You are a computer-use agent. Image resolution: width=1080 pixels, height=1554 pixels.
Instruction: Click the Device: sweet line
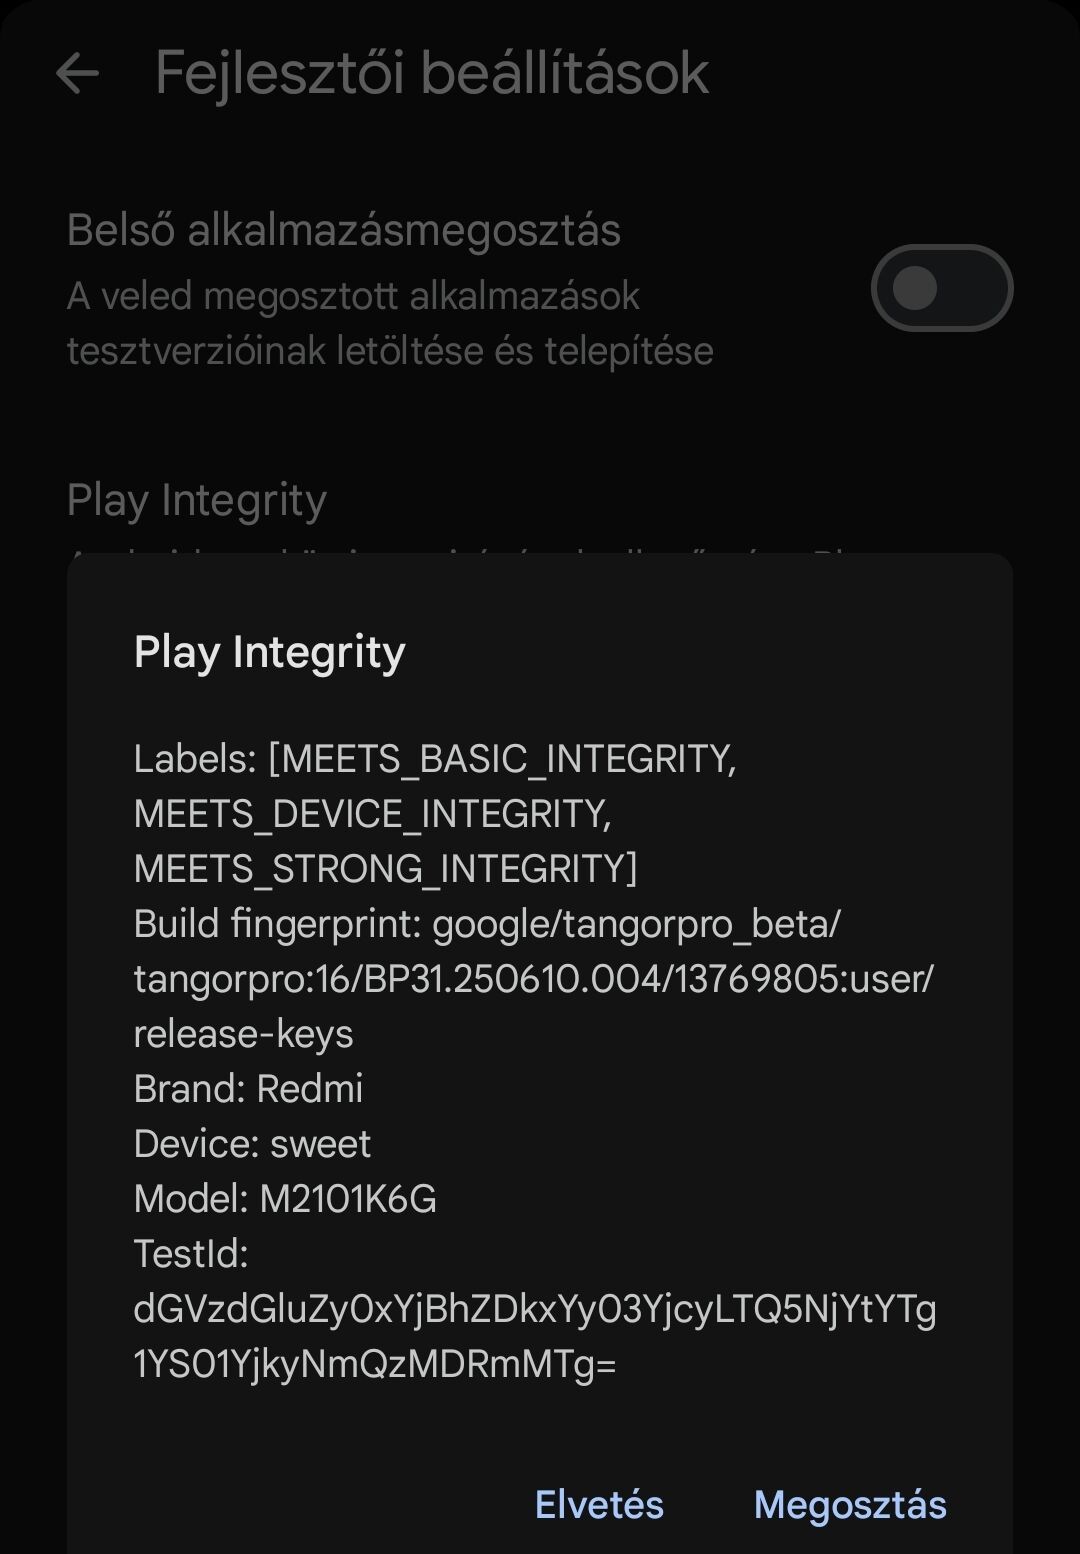tap(252, 1144)
